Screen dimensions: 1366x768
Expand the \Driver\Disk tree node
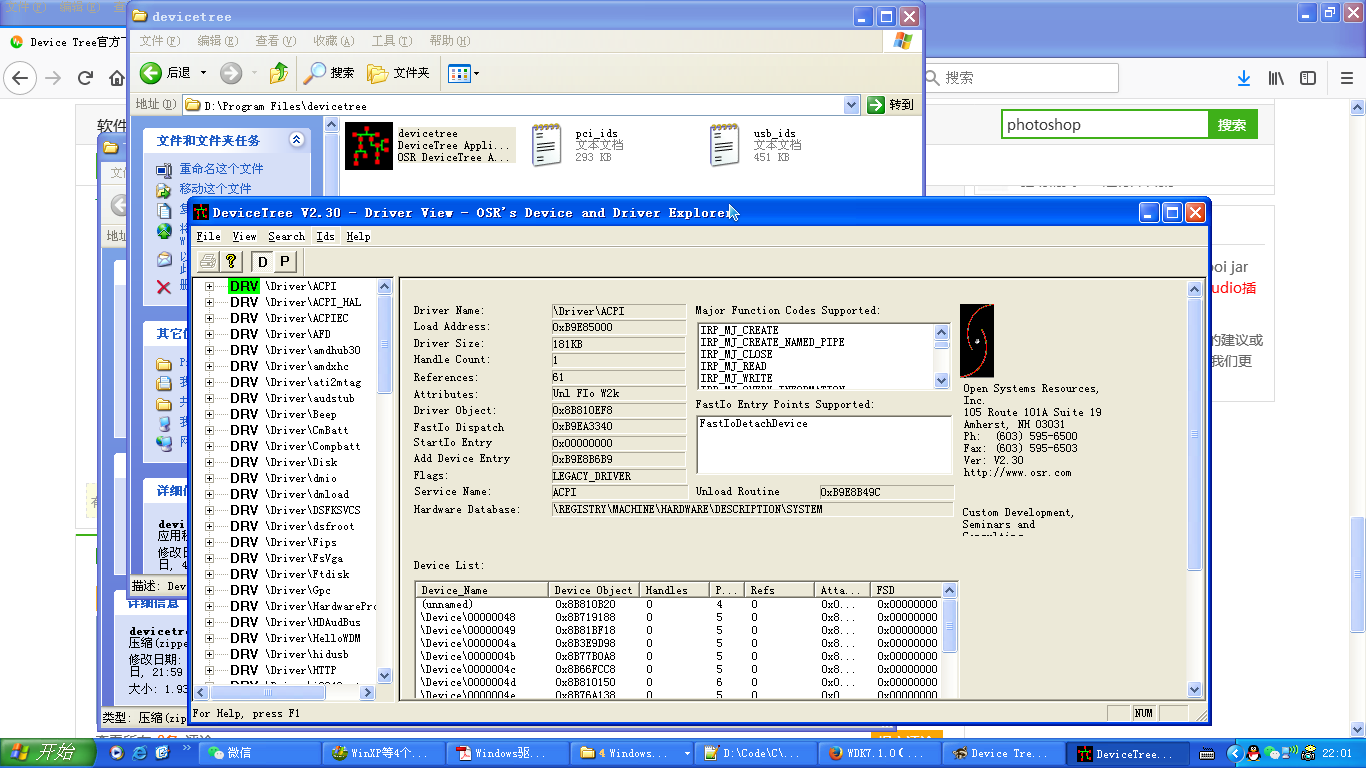click(x=210, y=462)
